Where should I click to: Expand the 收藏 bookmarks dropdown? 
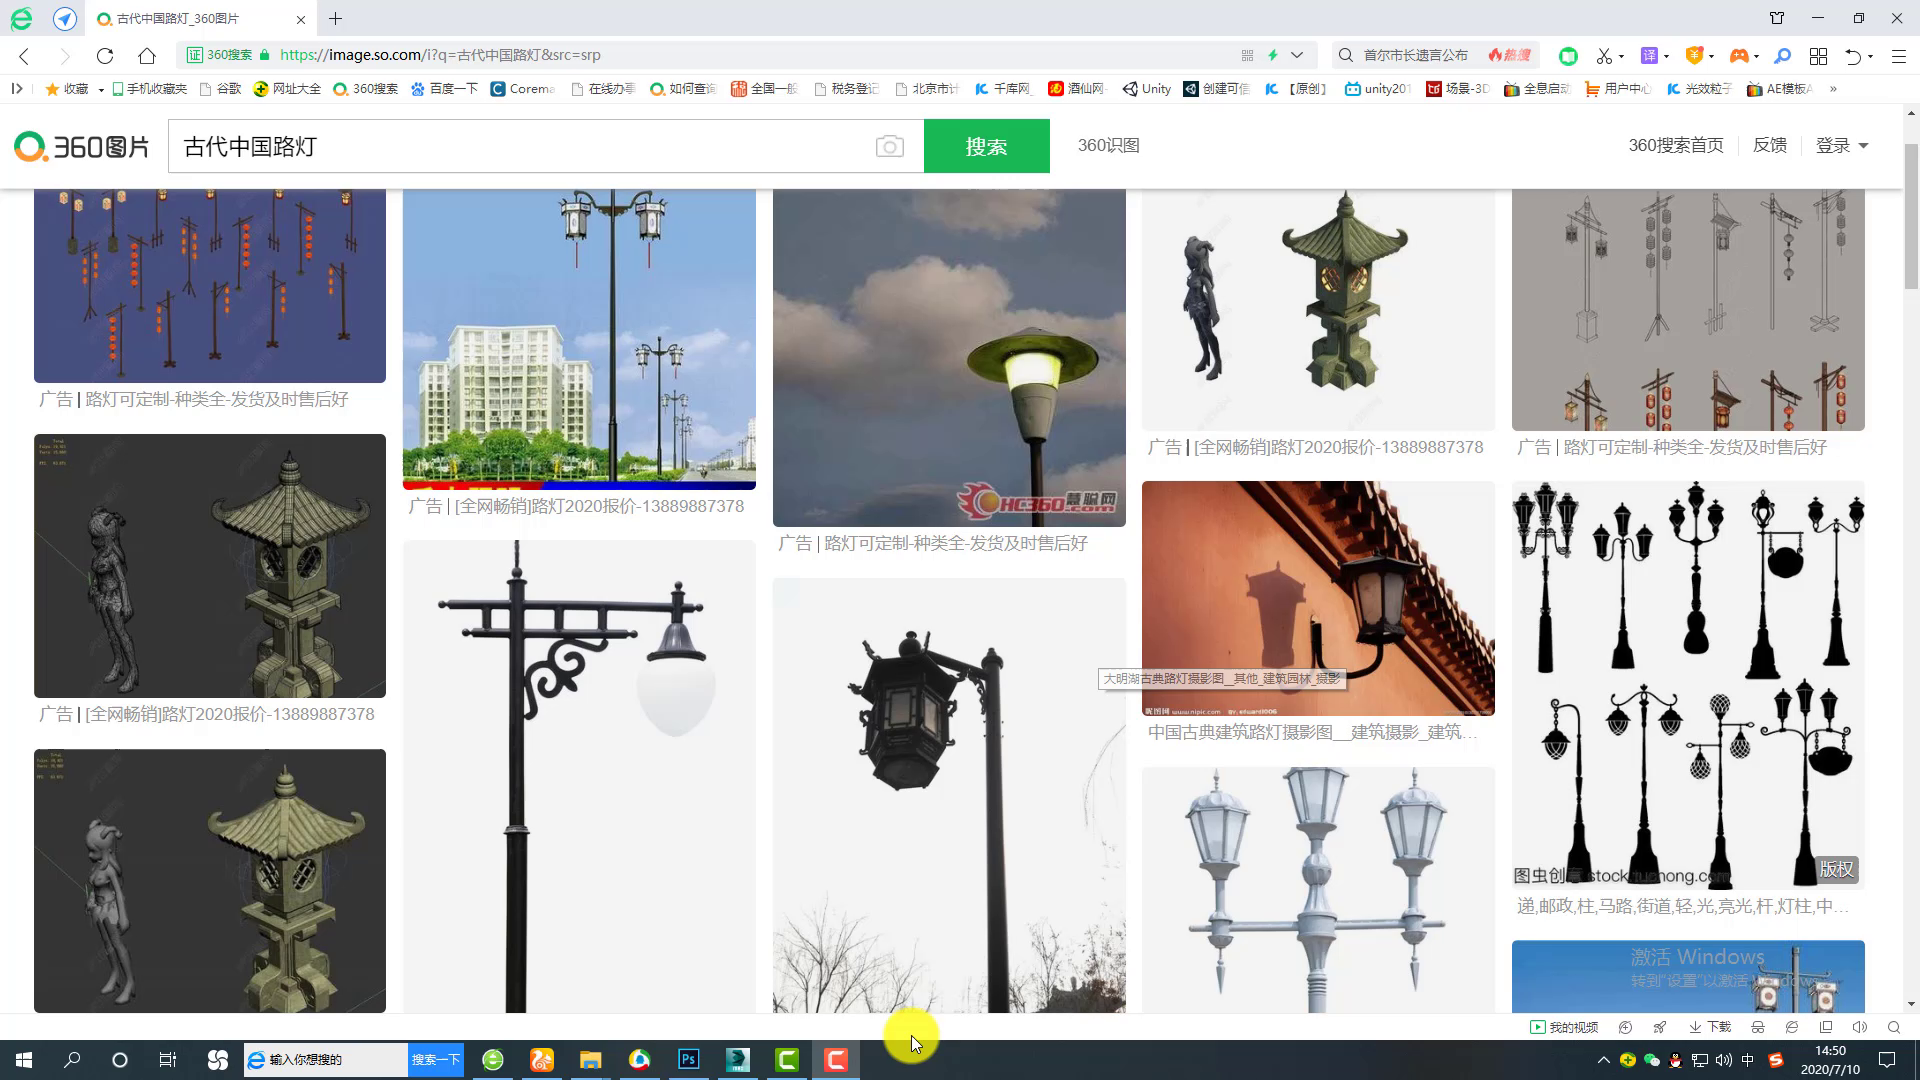coord(101,89)
